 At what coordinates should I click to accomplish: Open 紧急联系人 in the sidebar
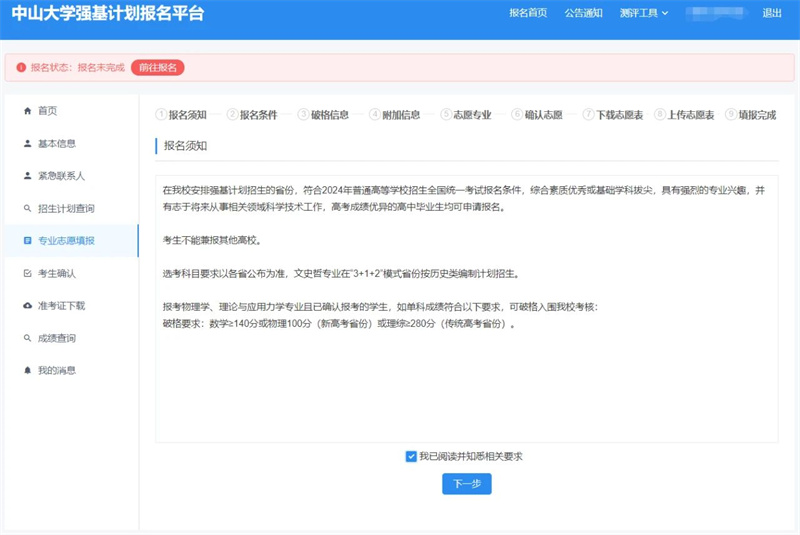pos(71,176)
